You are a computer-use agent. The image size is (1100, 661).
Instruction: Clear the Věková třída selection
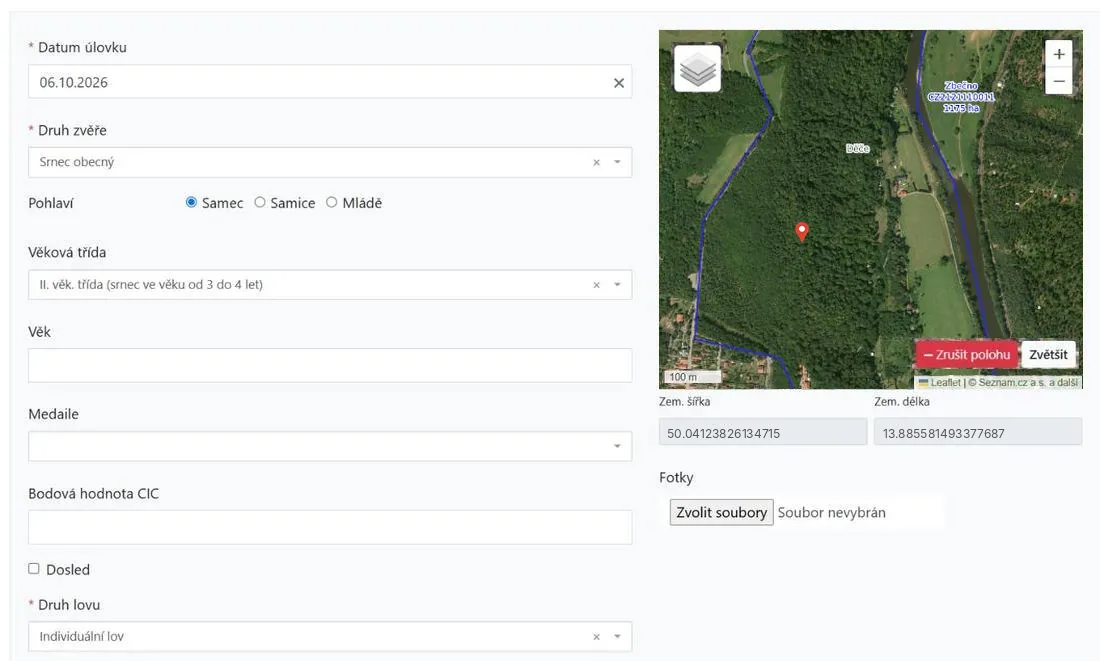[596, 285]
